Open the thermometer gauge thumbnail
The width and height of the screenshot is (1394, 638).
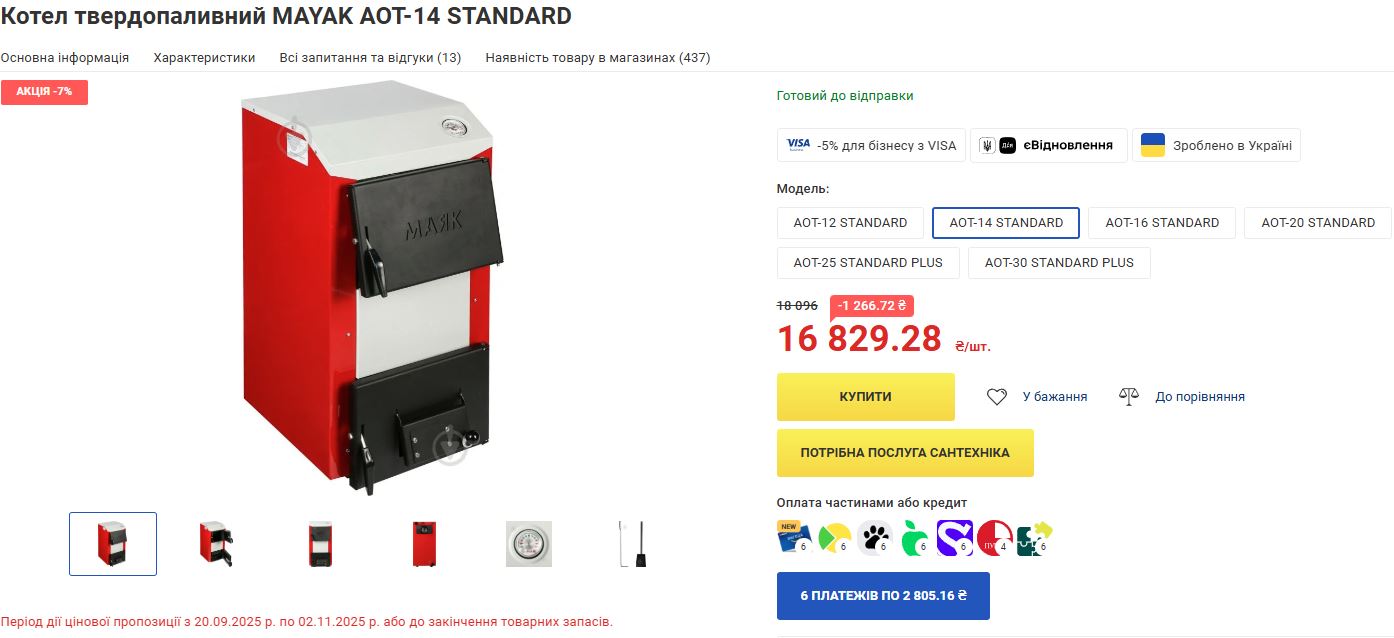528,544
